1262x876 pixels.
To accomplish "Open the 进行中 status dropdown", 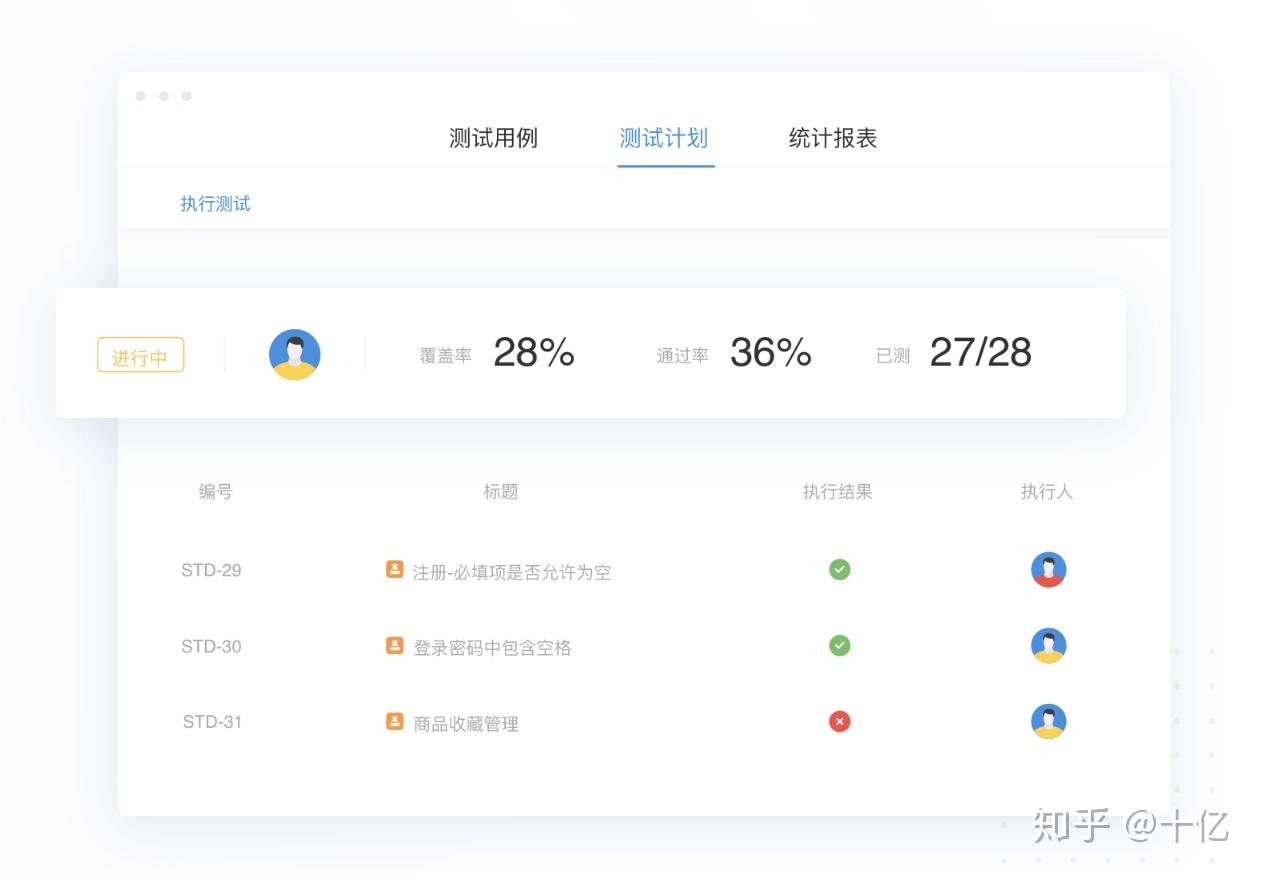I will 140,355.
